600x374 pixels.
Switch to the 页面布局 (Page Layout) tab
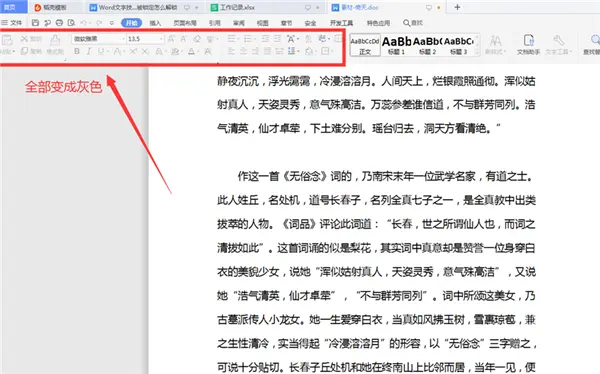coord(185,23)
